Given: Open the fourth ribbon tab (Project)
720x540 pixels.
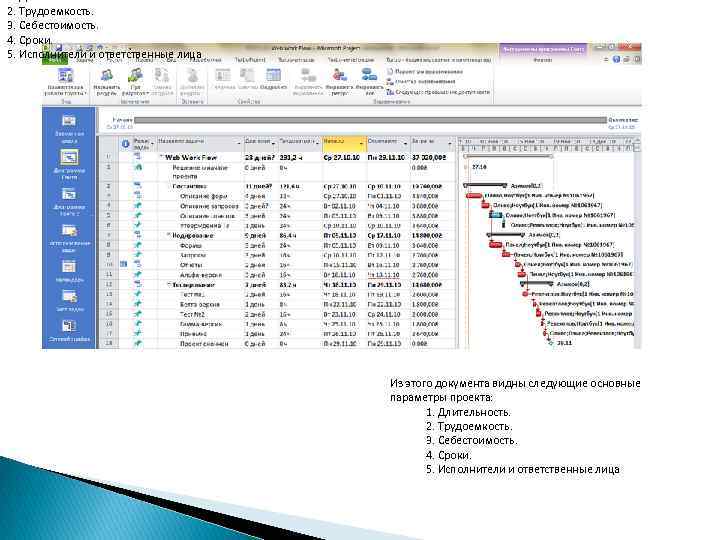Looking at the screenshot, I should pyautogui.click(x=144, y=60).
